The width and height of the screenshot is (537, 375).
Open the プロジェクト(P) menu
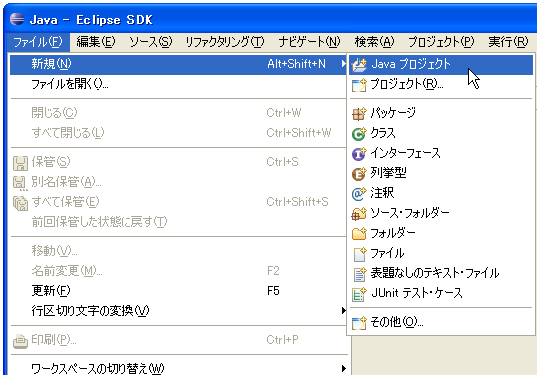tap(441, 42)
